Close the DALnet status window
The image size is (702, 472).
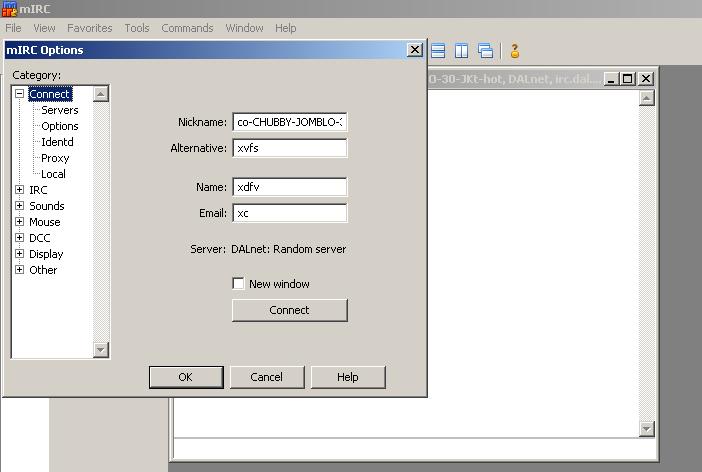point(646,79)
